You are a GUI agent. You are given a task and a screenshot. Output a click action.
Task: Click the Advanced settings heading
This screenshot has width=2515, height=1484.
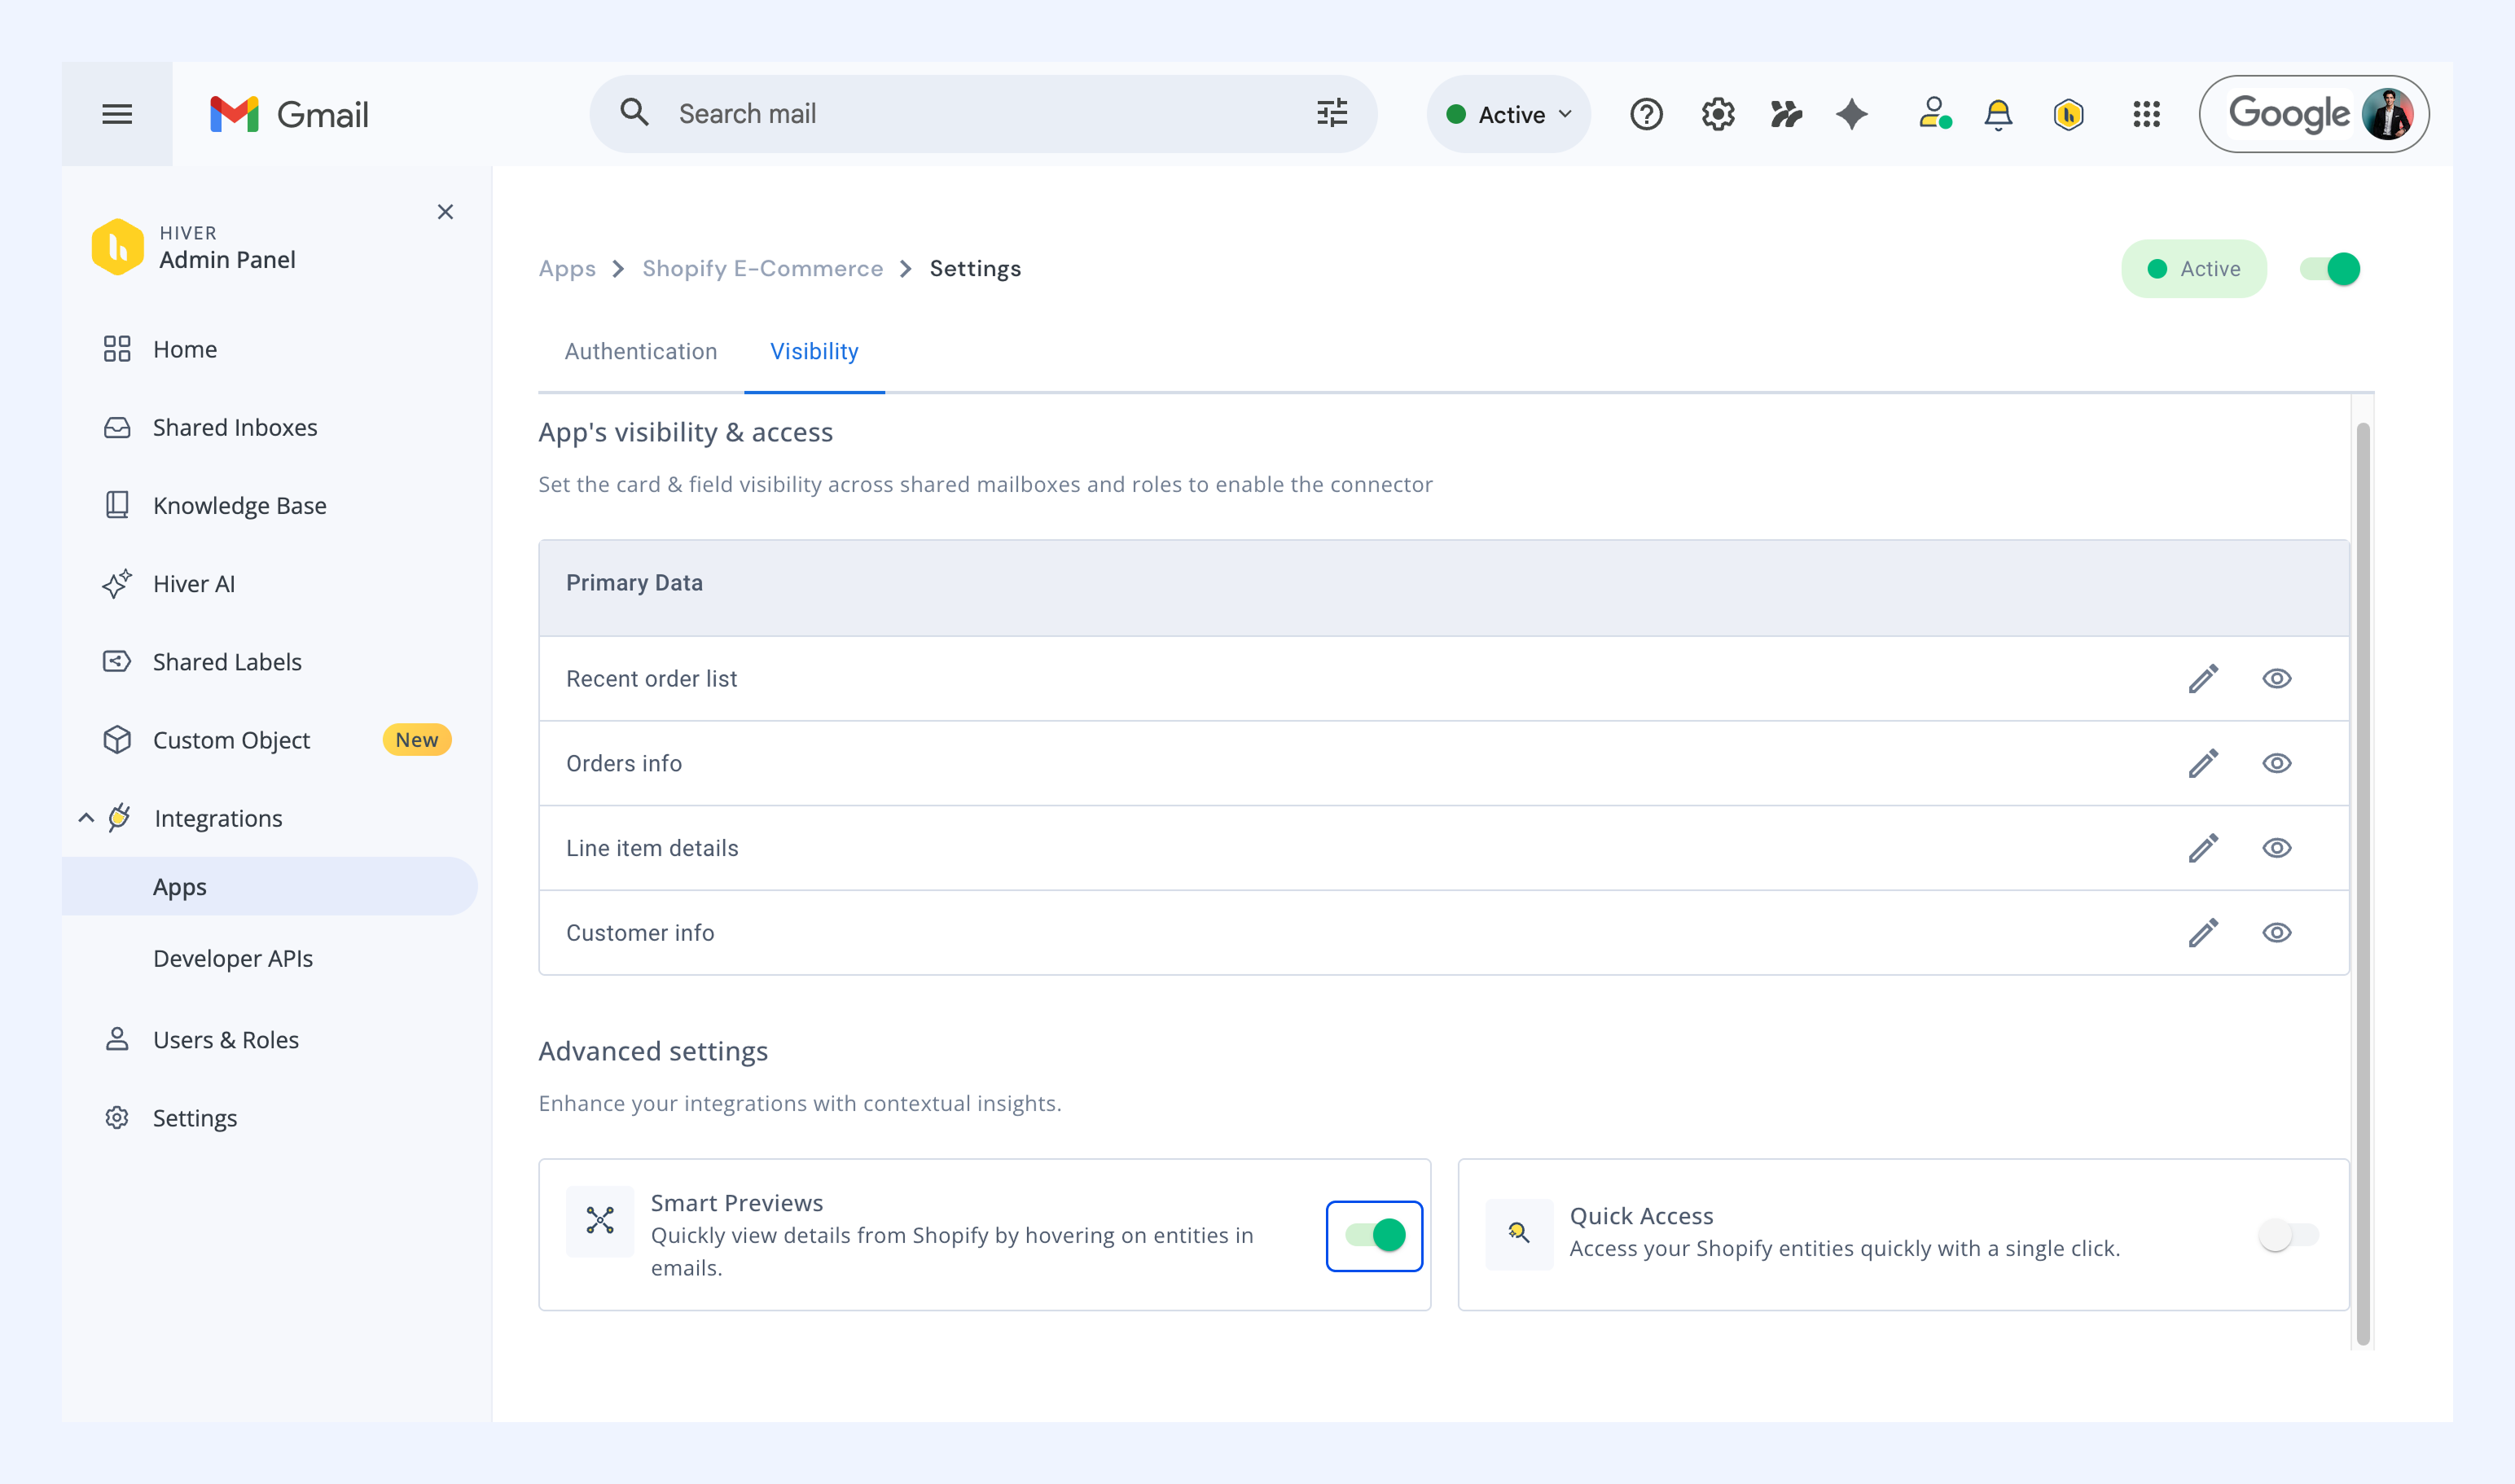click(653, 1052)
